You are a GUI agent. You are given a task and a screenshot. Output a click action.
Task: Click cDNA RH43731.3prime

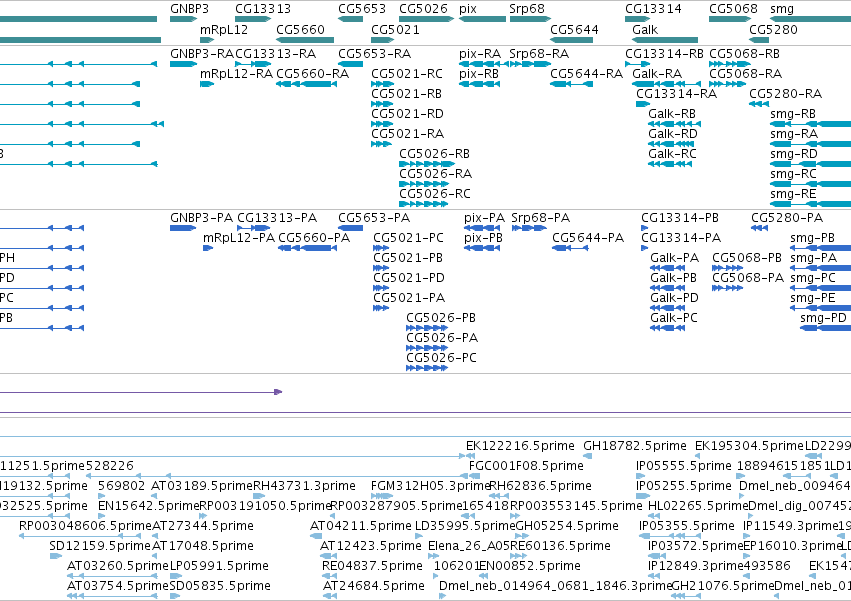[304, 486]
